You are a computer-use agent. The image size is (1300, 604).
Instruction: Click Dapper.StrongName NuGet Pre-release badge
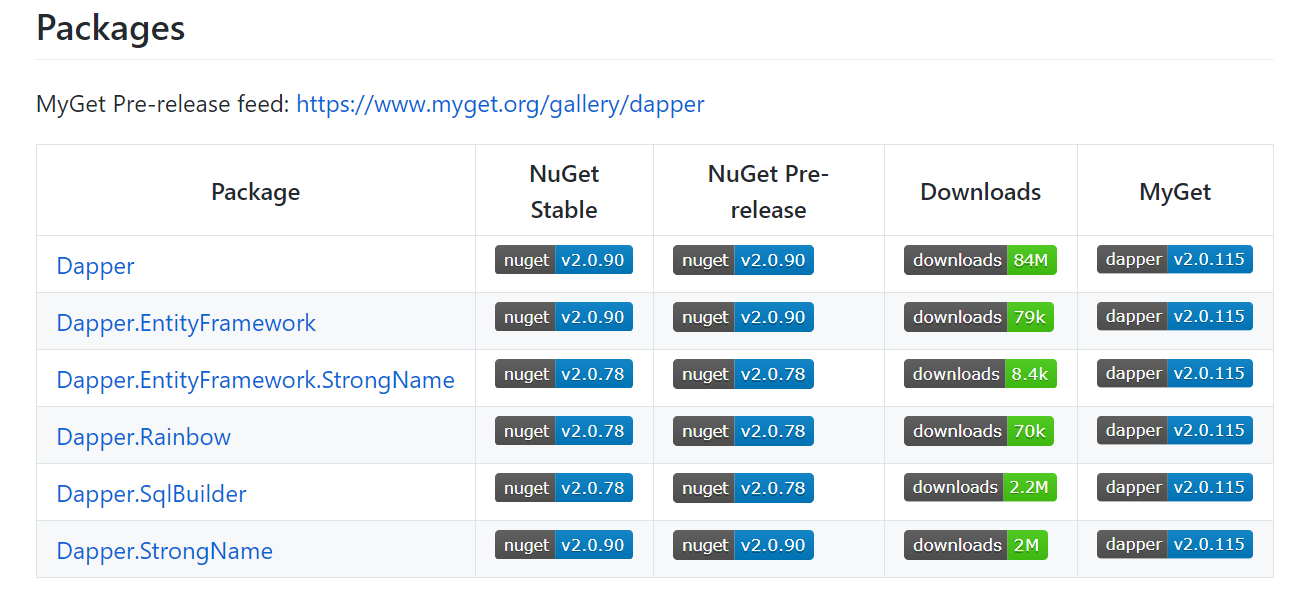(743, 545)
